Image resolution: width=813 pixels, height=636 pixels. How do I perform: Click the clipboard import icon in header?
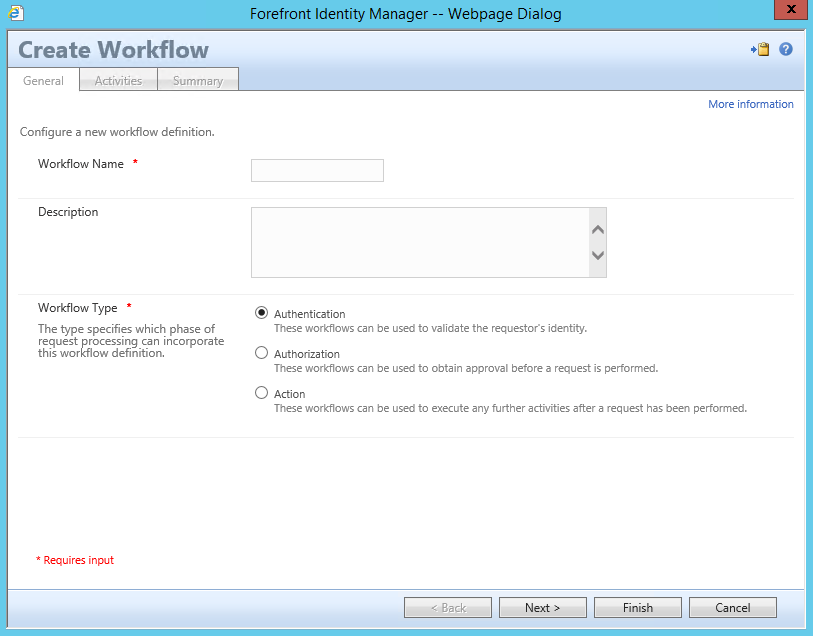click(760, 49)
